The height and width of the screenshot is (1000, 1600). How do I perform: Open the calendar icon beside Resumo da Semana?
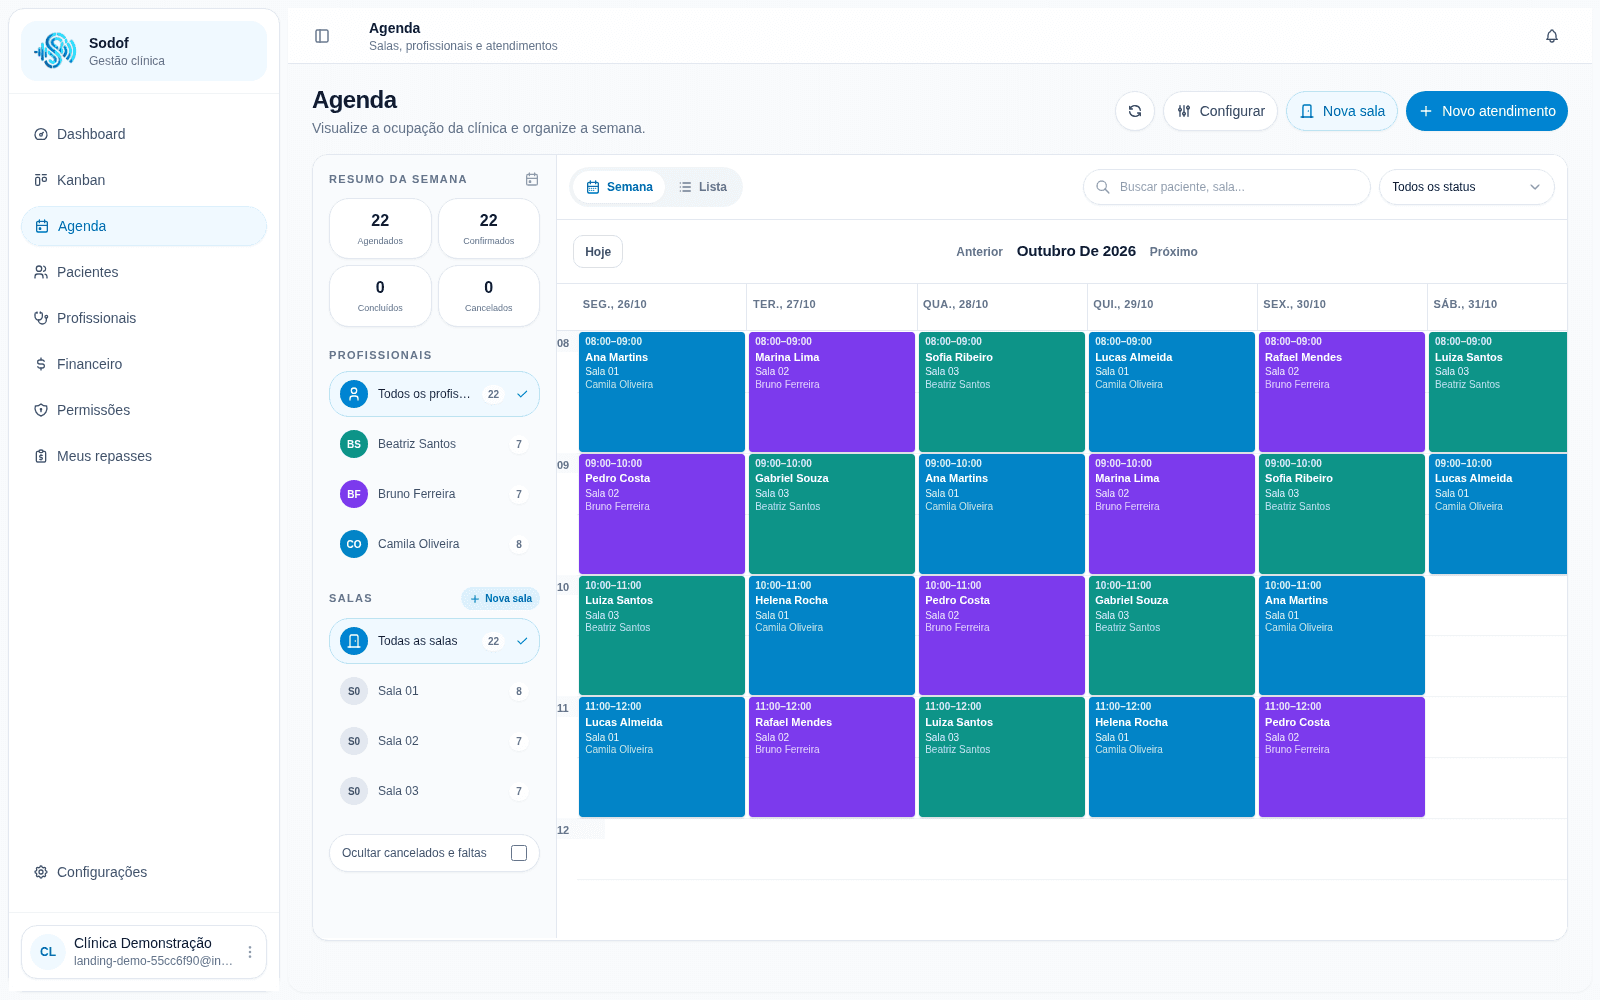(x=532, y=179)
